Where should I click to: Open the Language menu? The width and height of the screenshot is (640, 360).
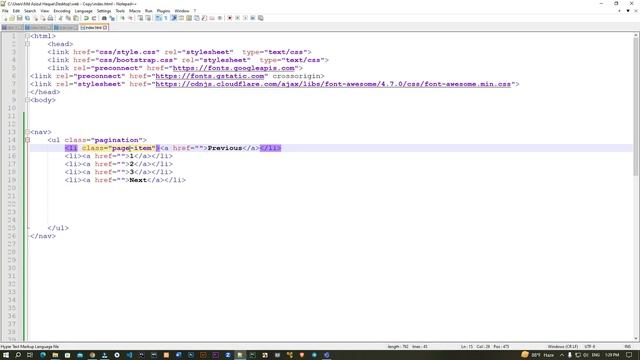tap(83, 11)
